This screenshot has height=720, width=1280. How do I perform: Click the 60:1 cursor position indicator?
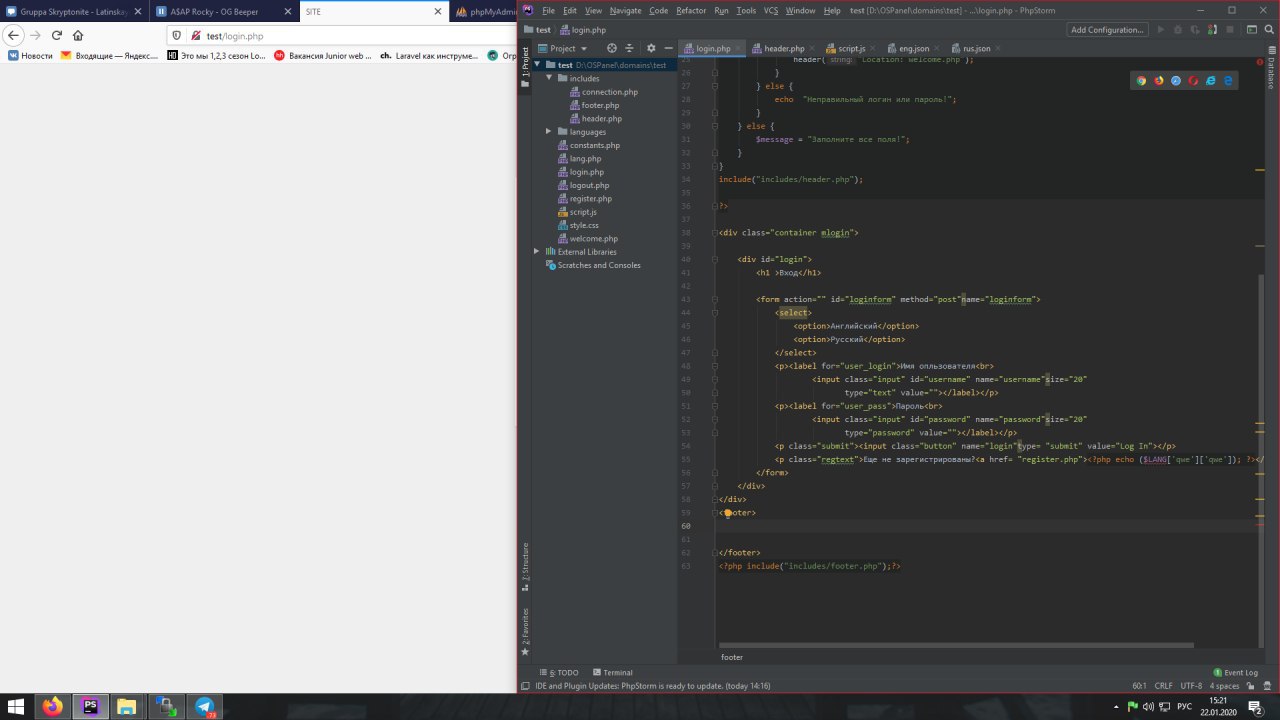pyautogui.click(x=1139, y=686)
